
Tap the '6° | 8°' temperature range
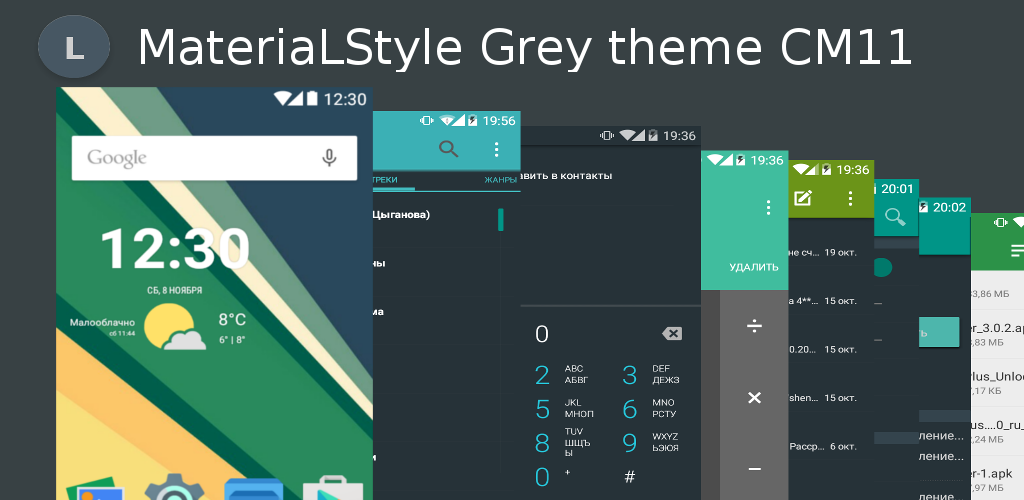[x=232, y=339]
